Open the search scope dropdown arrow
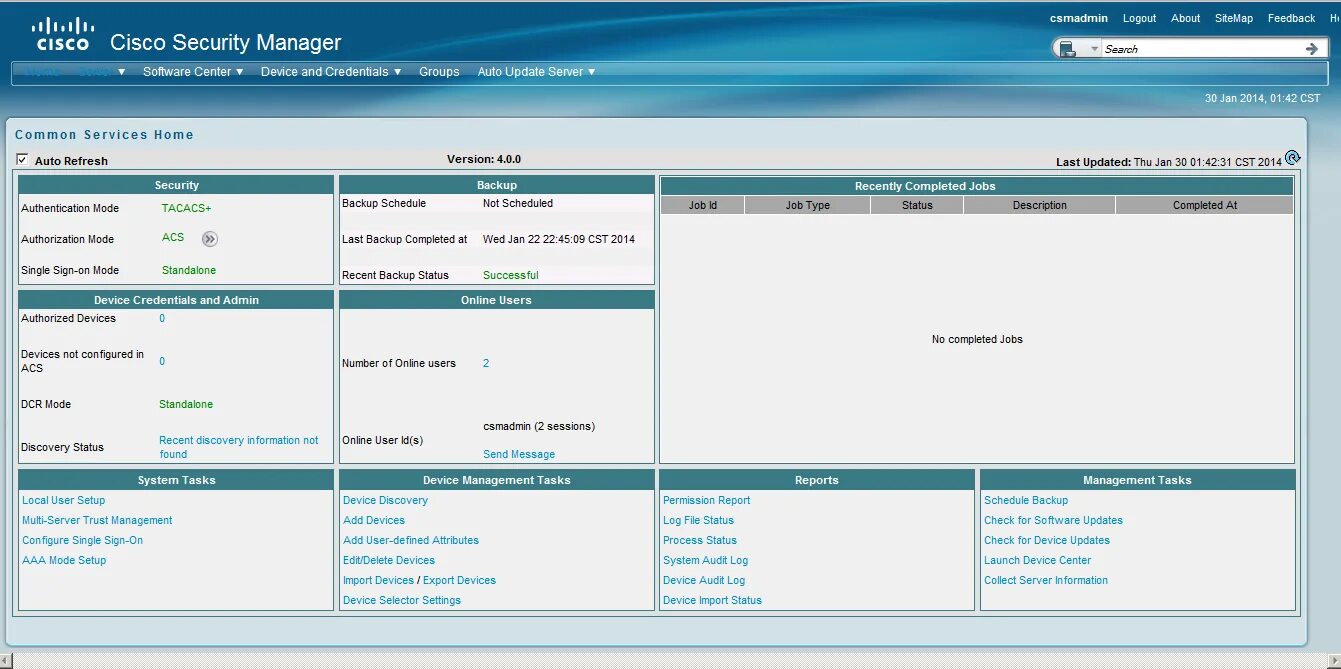Image resolution: width=1341 pixels, height=669 pixels. tap(1094, 48)
